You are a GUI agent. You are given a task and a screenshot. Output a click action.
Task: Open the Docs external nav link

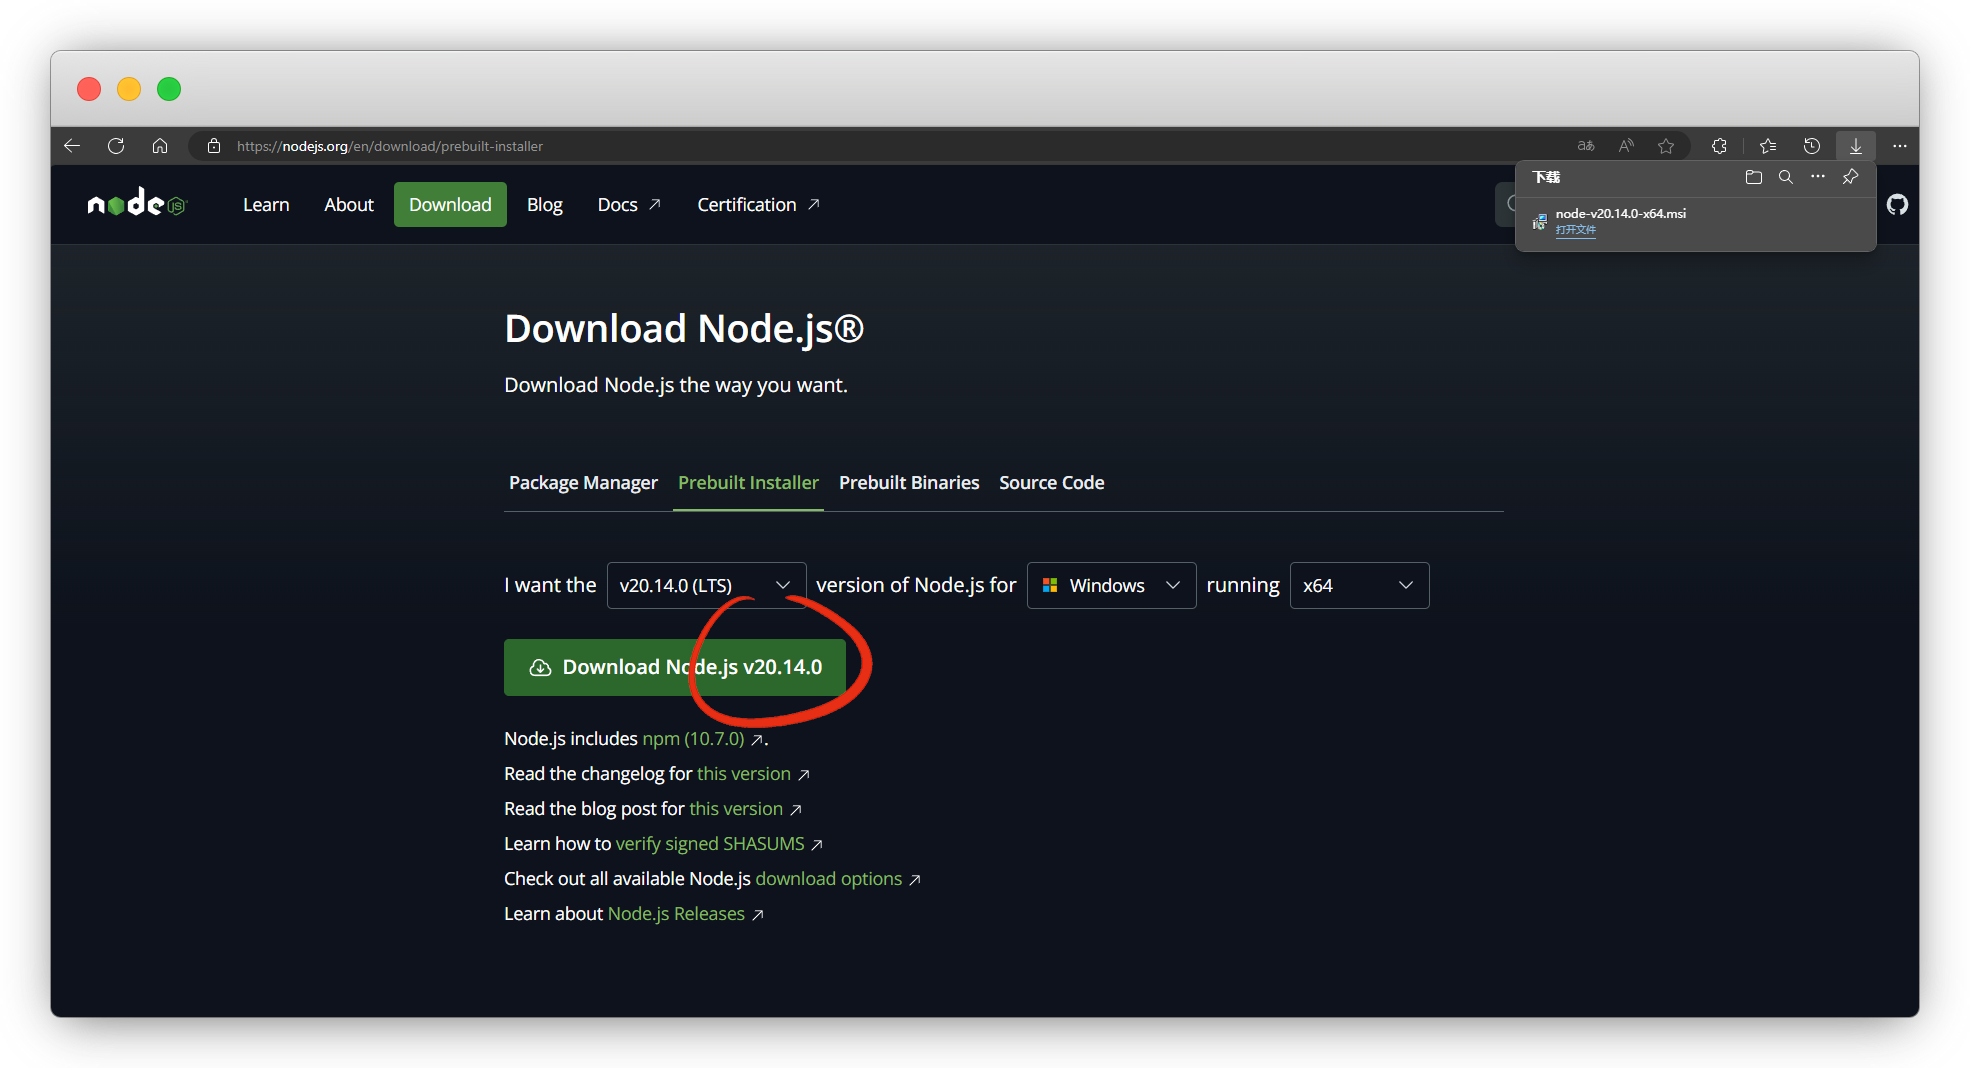(x=629, y=205)
